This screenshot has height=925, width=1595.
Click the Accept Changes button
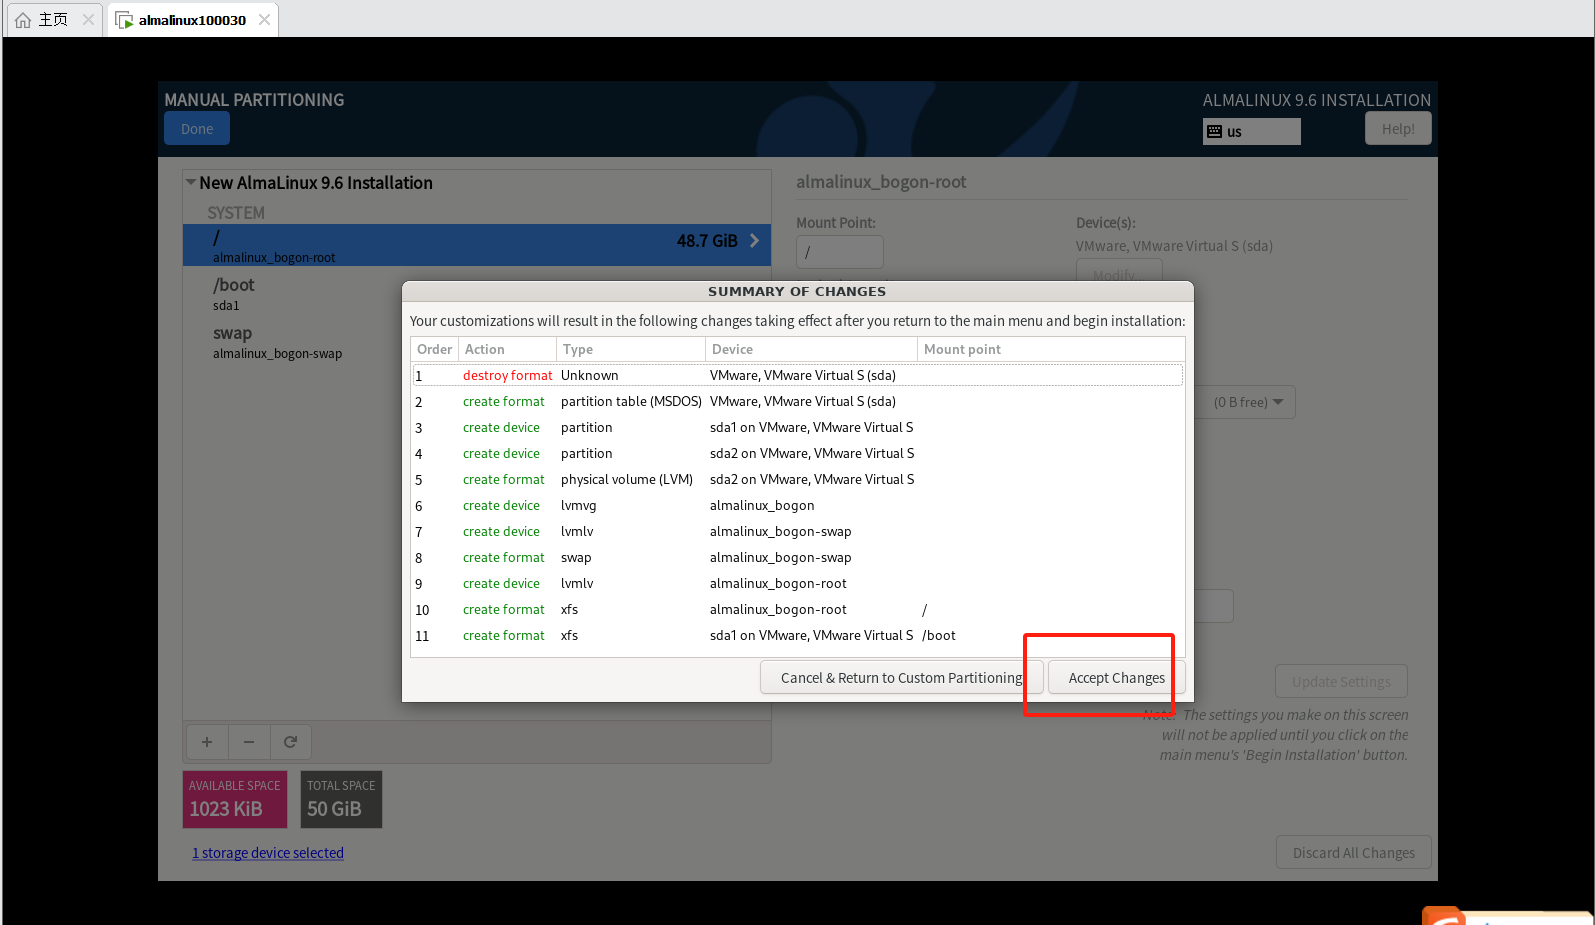[x=1116, y=677]
